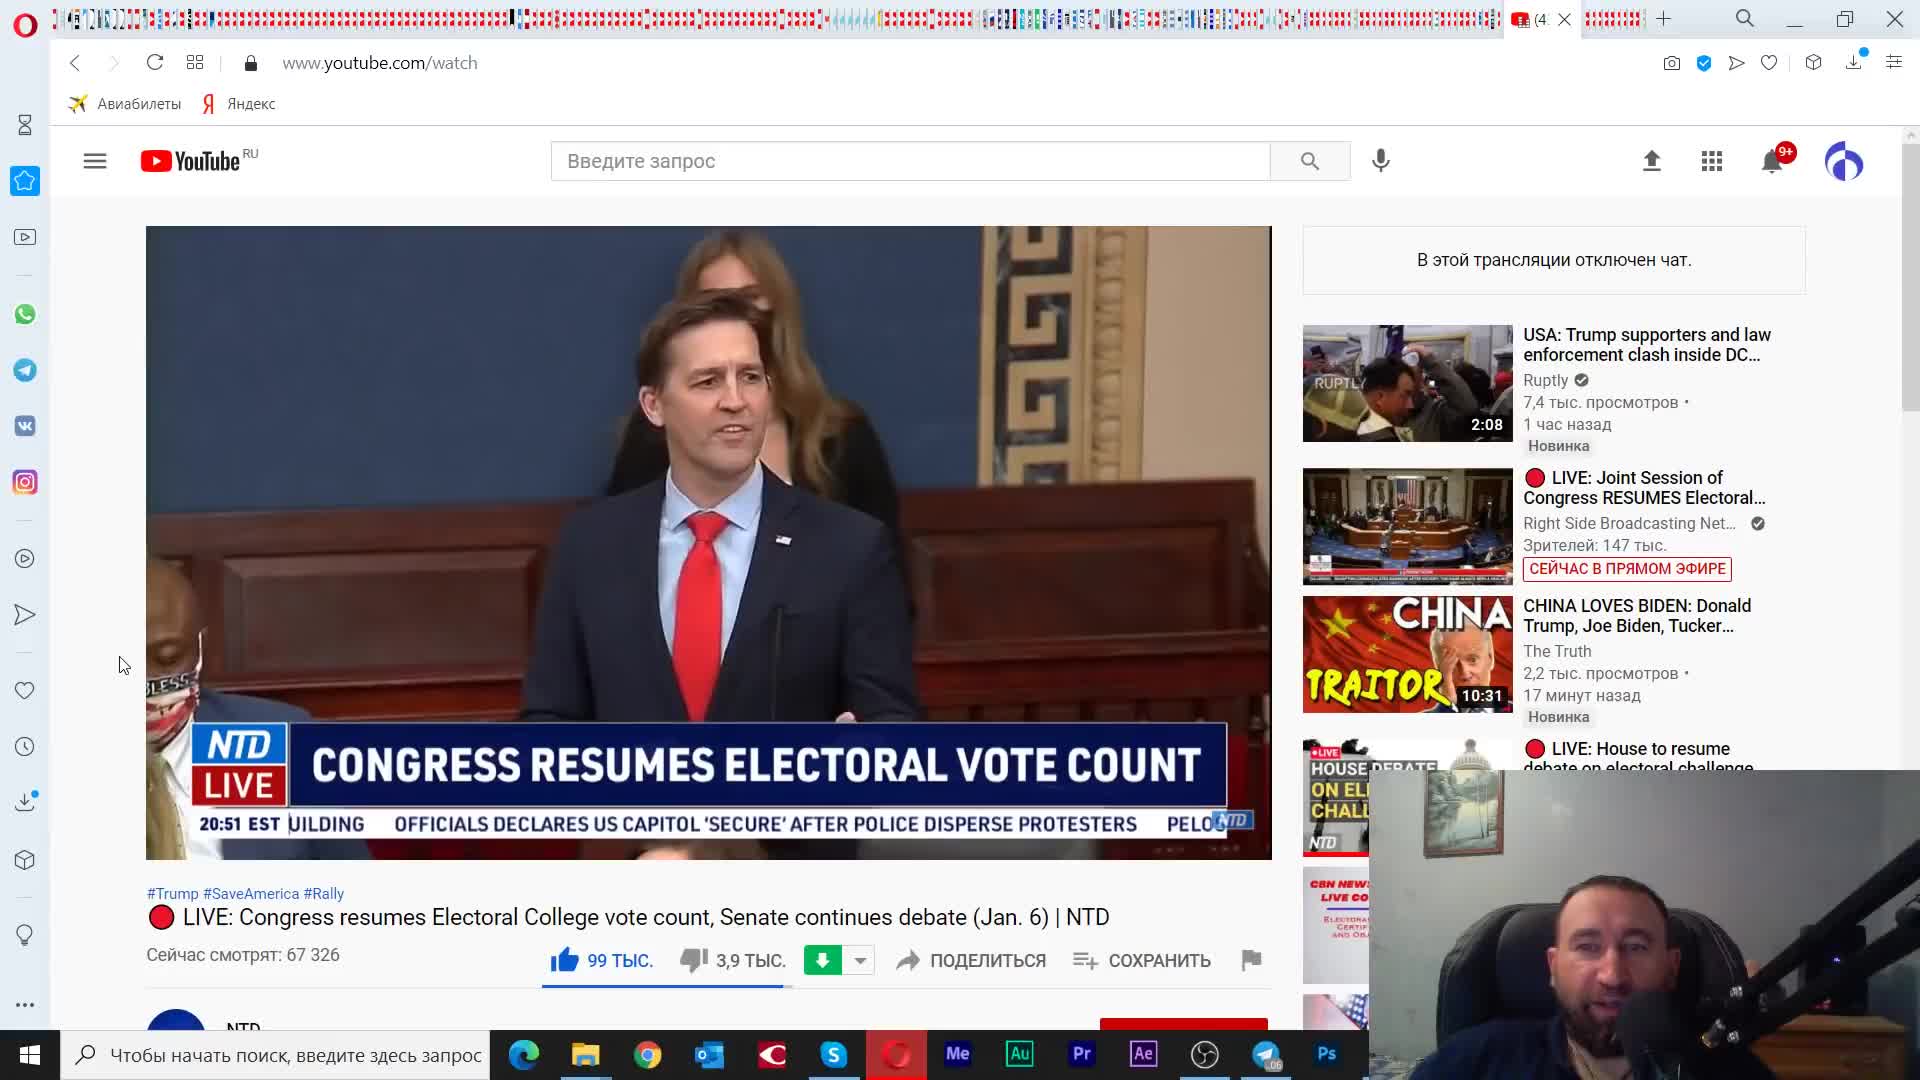Dislike the video with thumbs down
Viewport: 1920px width, 1080px height.
[693, 960]
